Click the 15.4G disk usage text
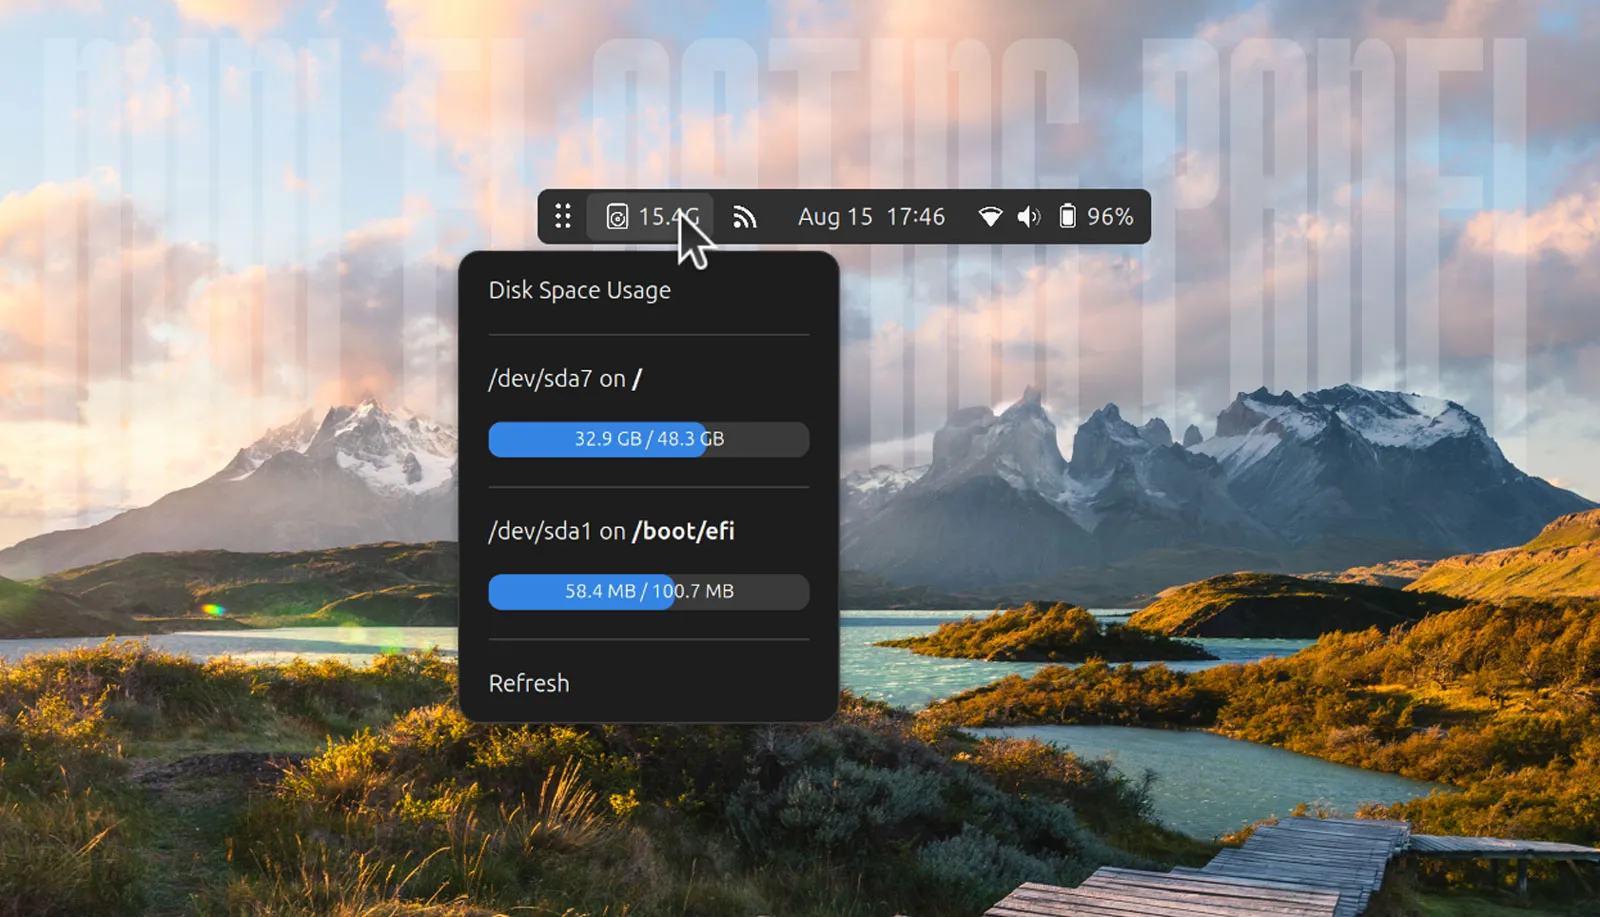Image resolution: width=1600 pixels, height=917 pixels. (x=662, y=217)
